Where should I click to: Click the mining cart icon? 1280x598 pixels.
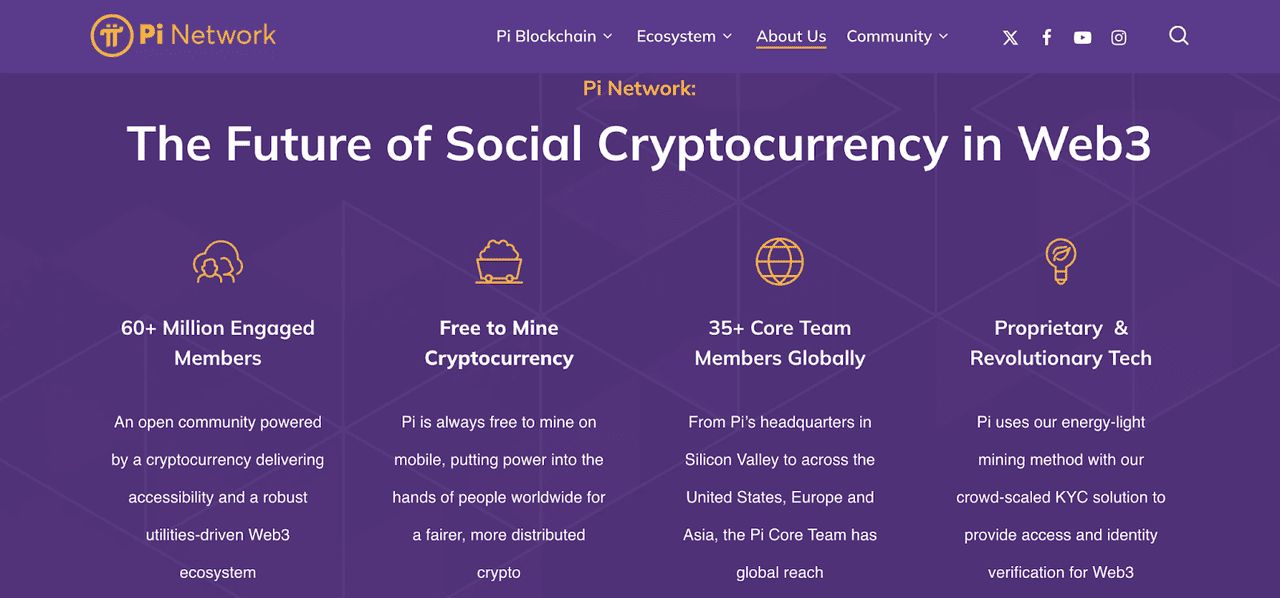point(498,260)
